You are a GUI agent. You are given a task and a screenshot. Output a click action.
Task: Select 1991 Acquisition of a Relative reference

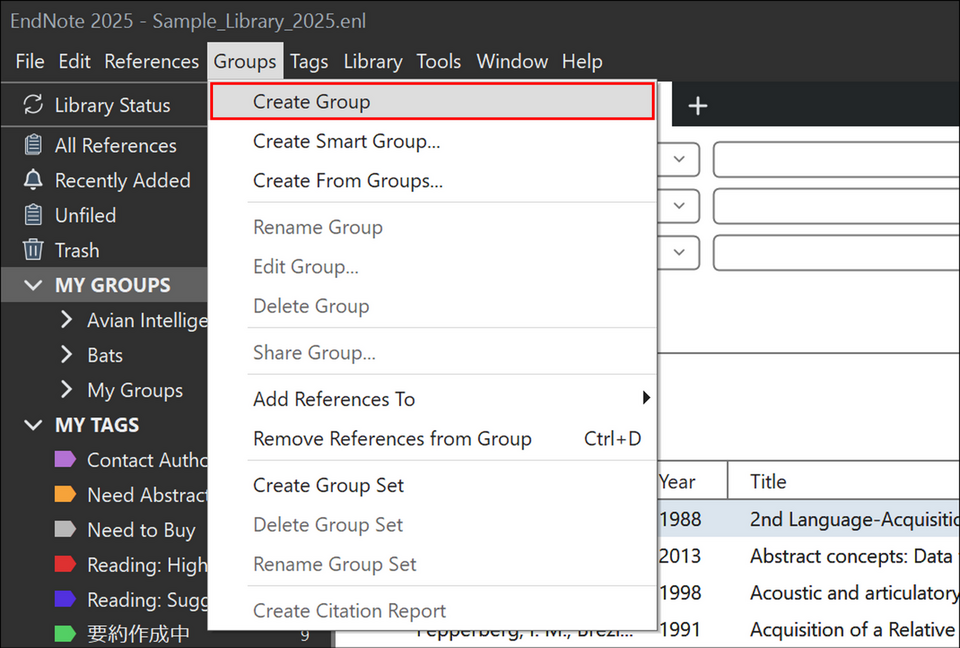808,630
